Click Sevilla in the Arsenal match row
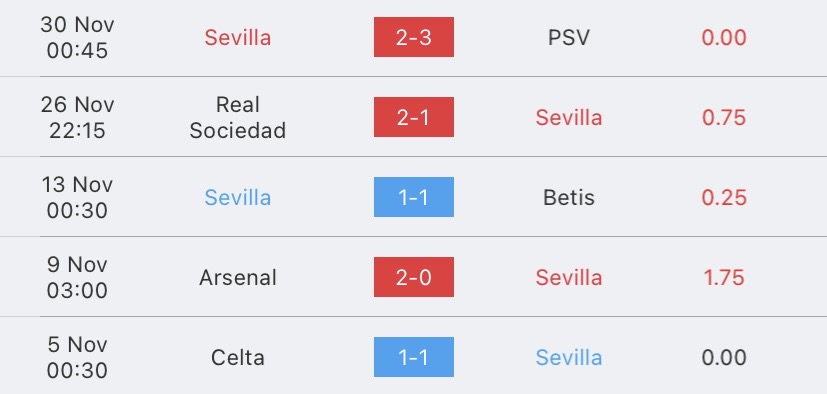The image size is (827, 394). pyautogui.click(x=569, y=277)
